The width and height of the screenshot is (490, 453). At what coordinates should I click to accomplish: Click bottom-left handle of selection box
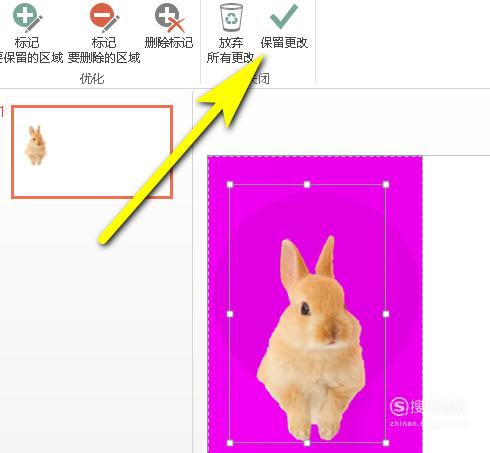click(230, 443)
